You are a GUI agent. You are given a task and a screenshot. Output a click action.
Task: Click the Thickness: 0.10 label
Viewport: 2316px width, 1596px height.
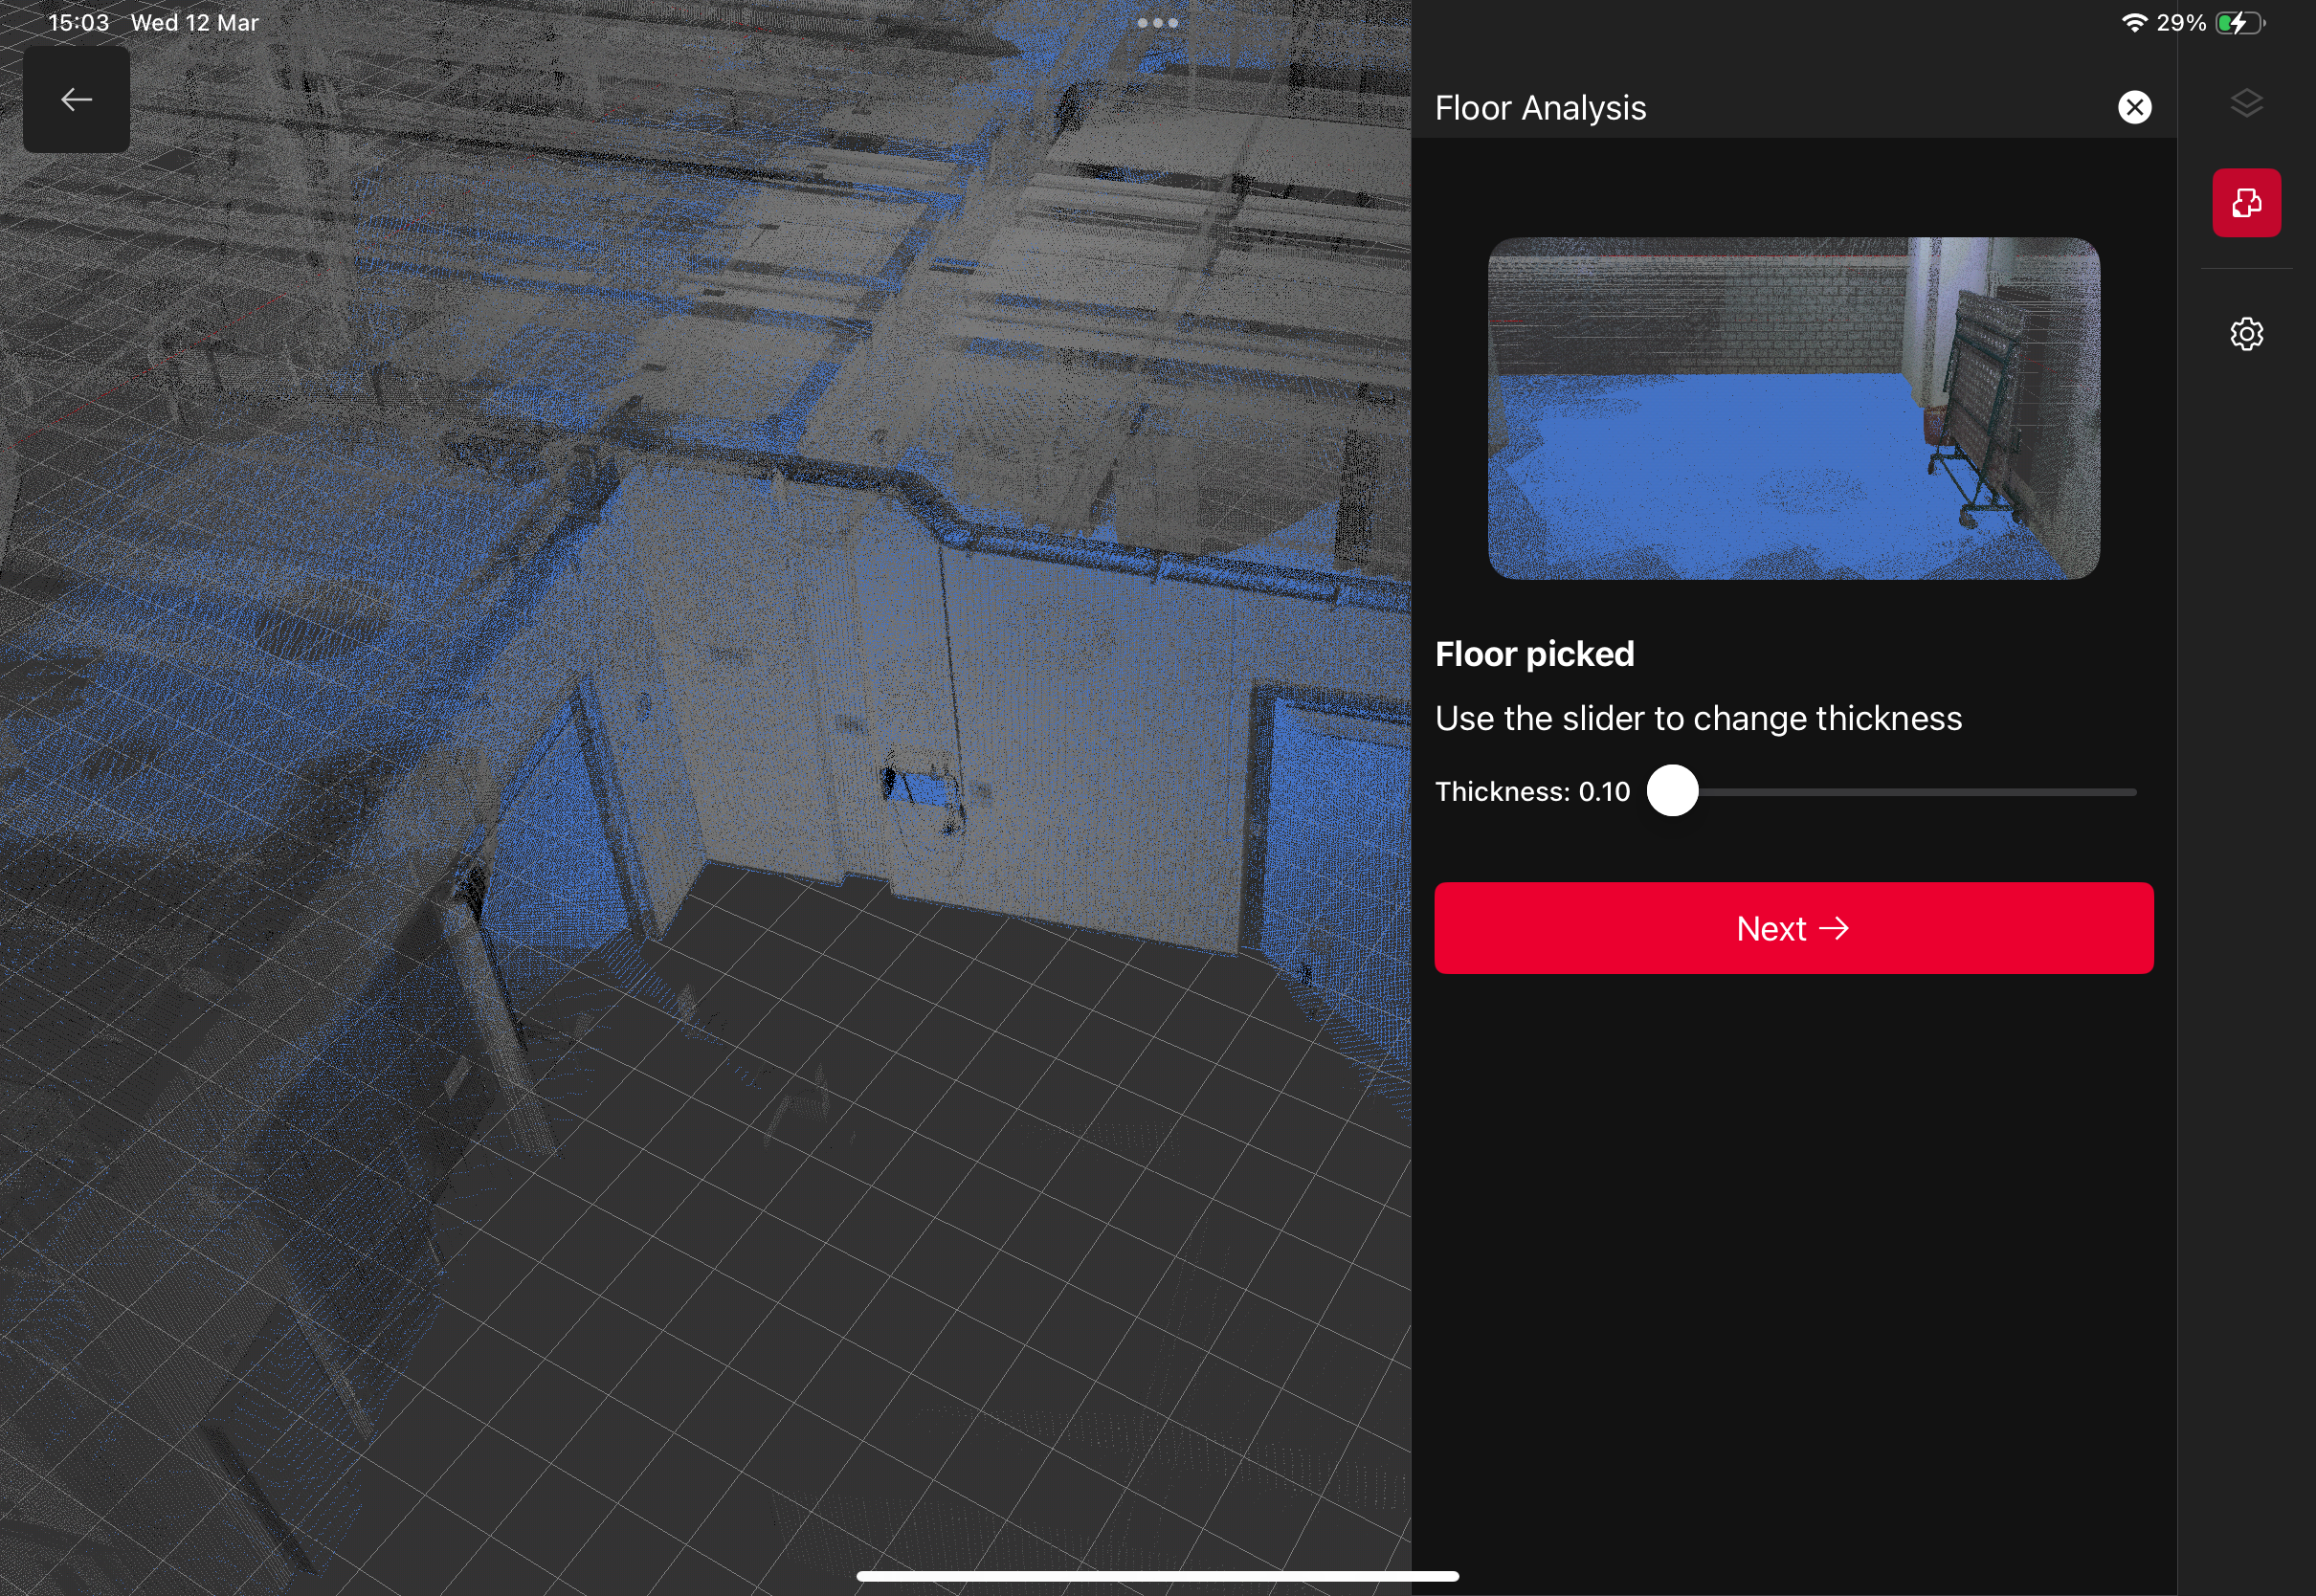coord(1532,792)
